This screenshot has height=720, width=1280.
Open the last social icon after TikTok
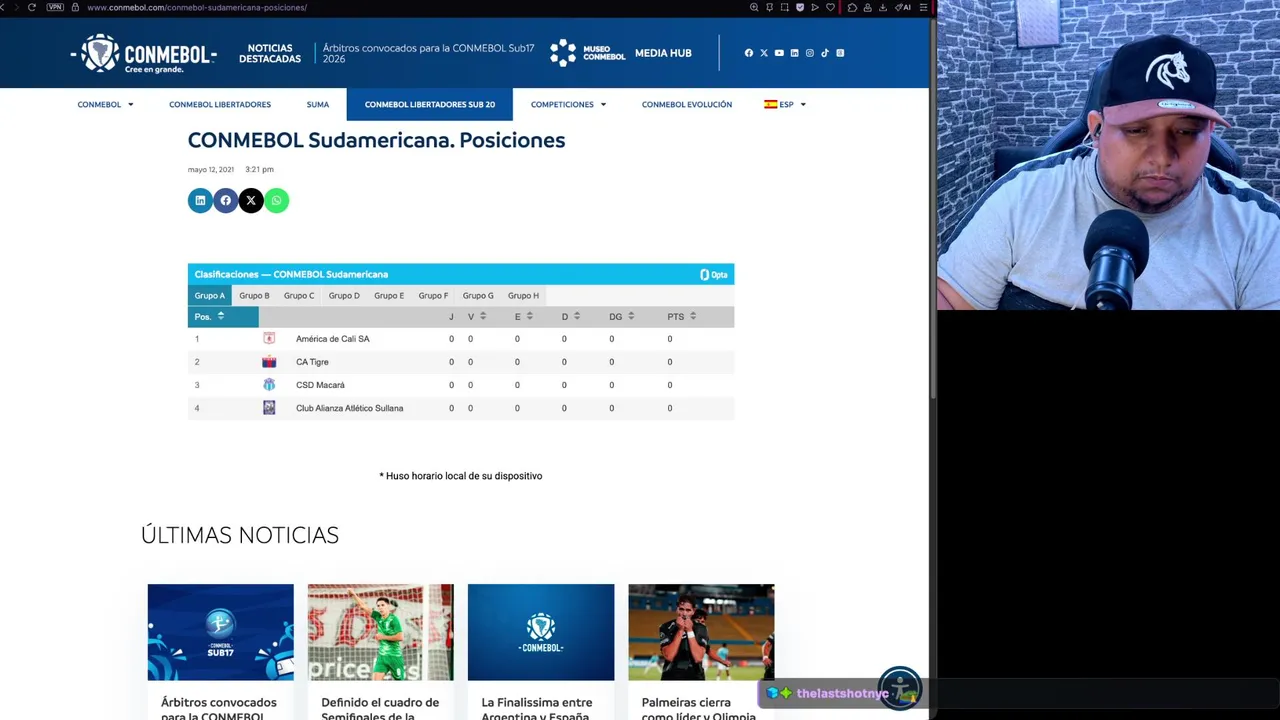click(840, 53)
